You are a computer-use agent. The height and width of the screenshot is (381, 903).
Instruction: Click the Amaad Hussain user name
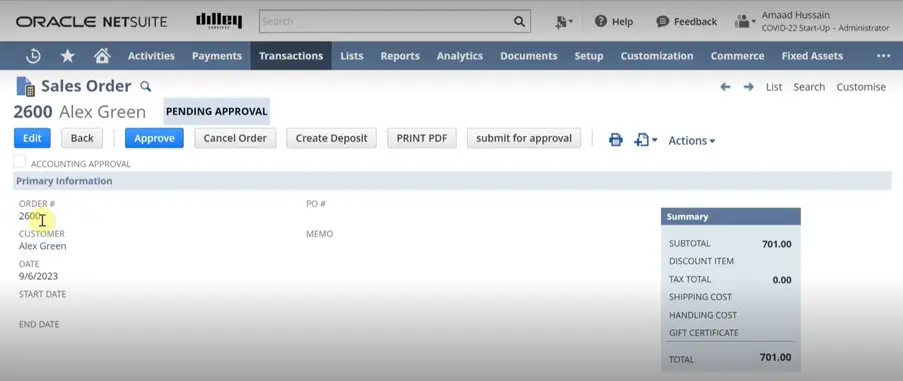pyautogui.click(x=796, y=15)
